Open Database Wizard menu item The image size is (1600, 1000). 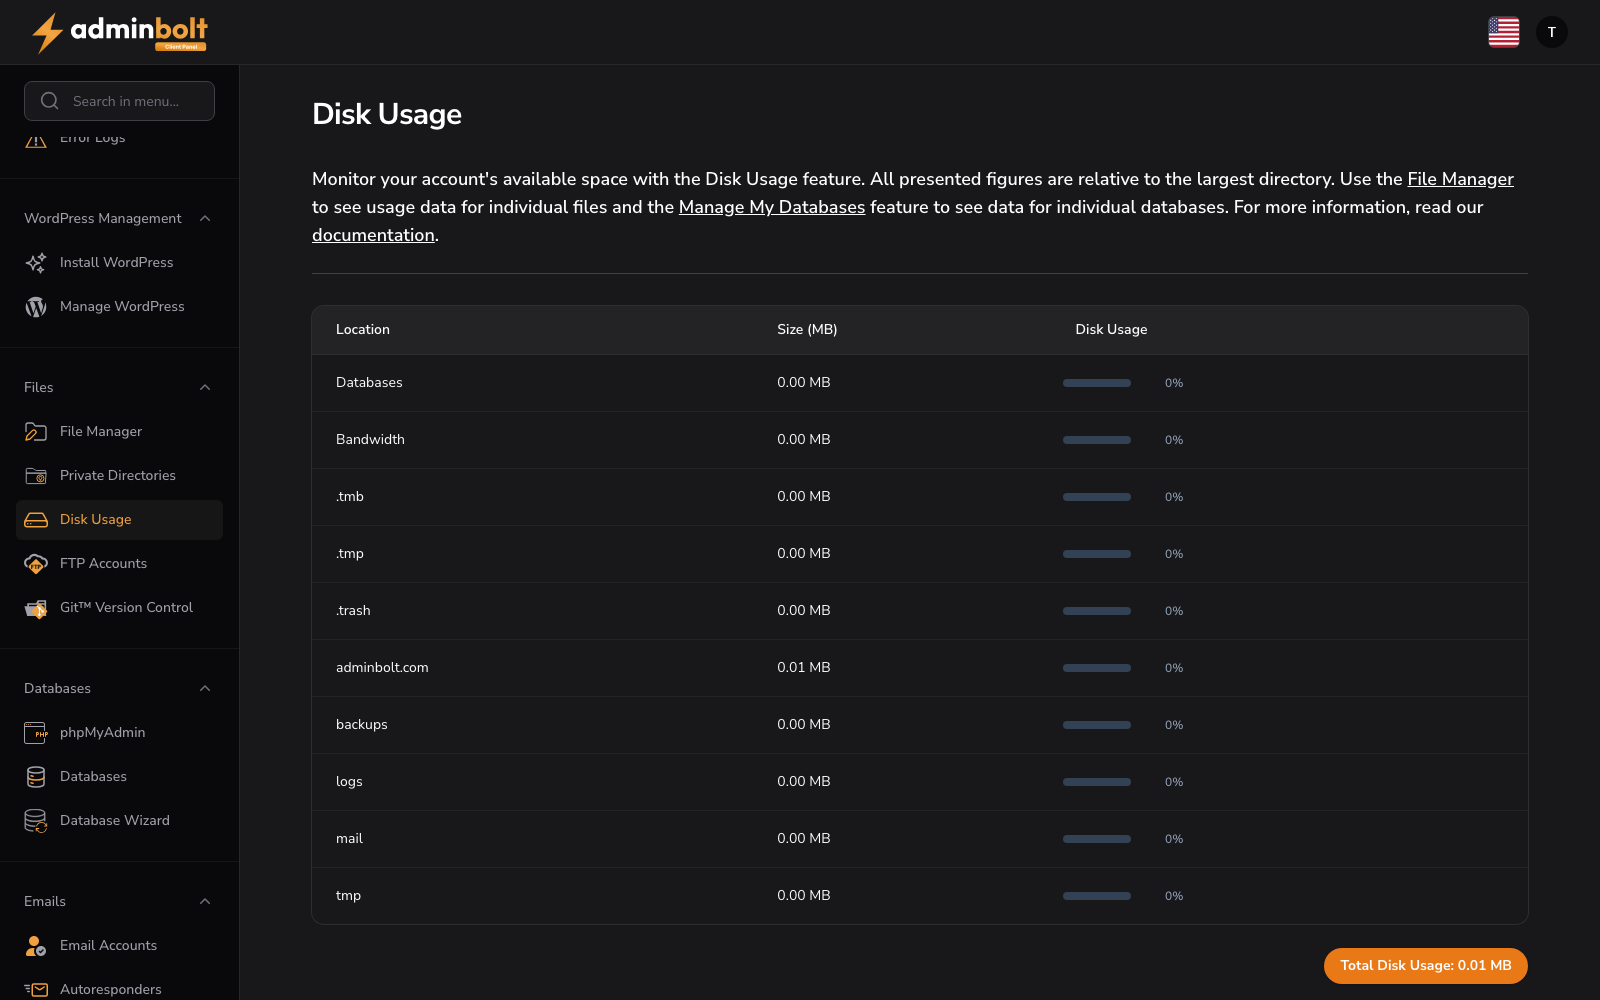coord(119,820)
